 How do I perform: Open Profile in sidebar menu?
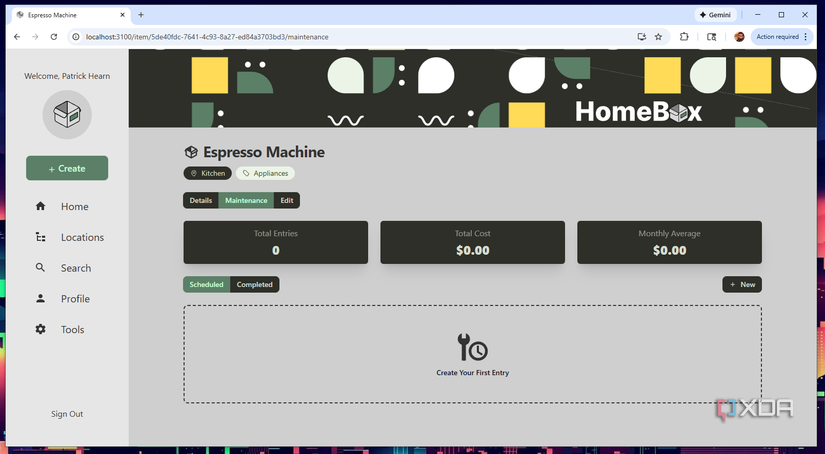click(x=75, y=299)
